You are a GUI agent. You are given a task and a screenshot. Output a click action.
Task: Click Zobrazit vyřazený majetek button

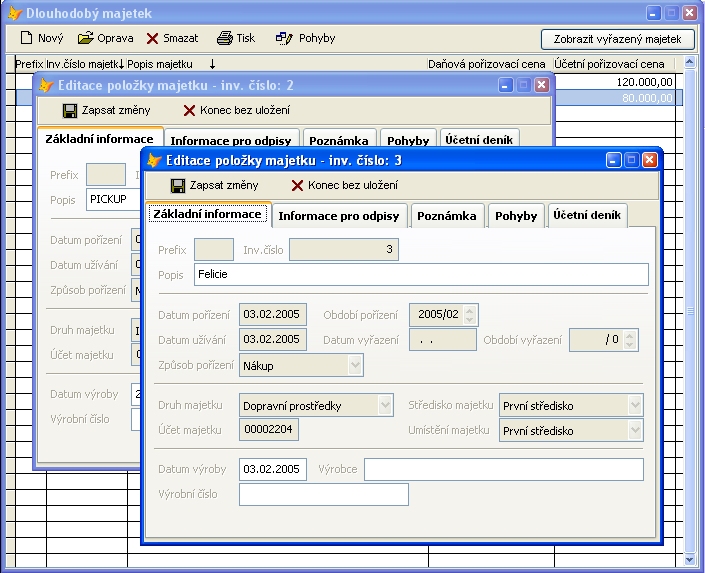coord(617,39)
